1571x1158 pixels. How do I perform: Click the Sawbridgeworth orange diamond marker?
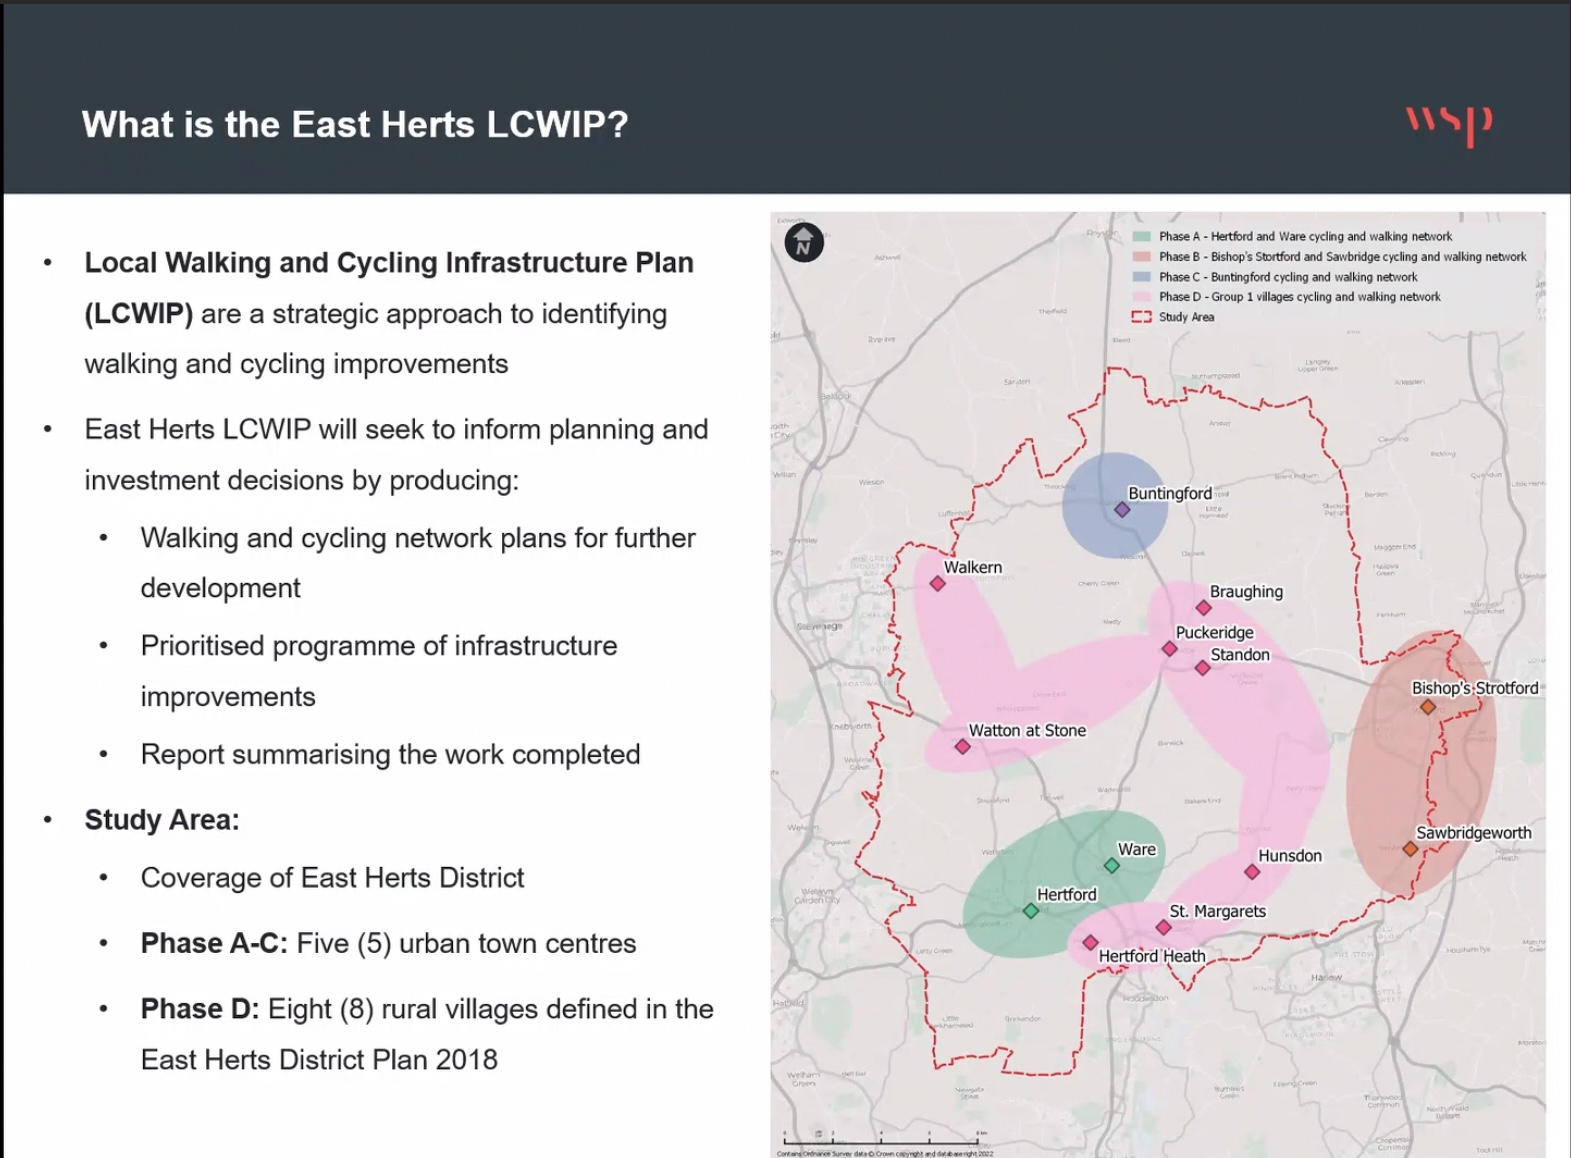tap(1410, 849)
